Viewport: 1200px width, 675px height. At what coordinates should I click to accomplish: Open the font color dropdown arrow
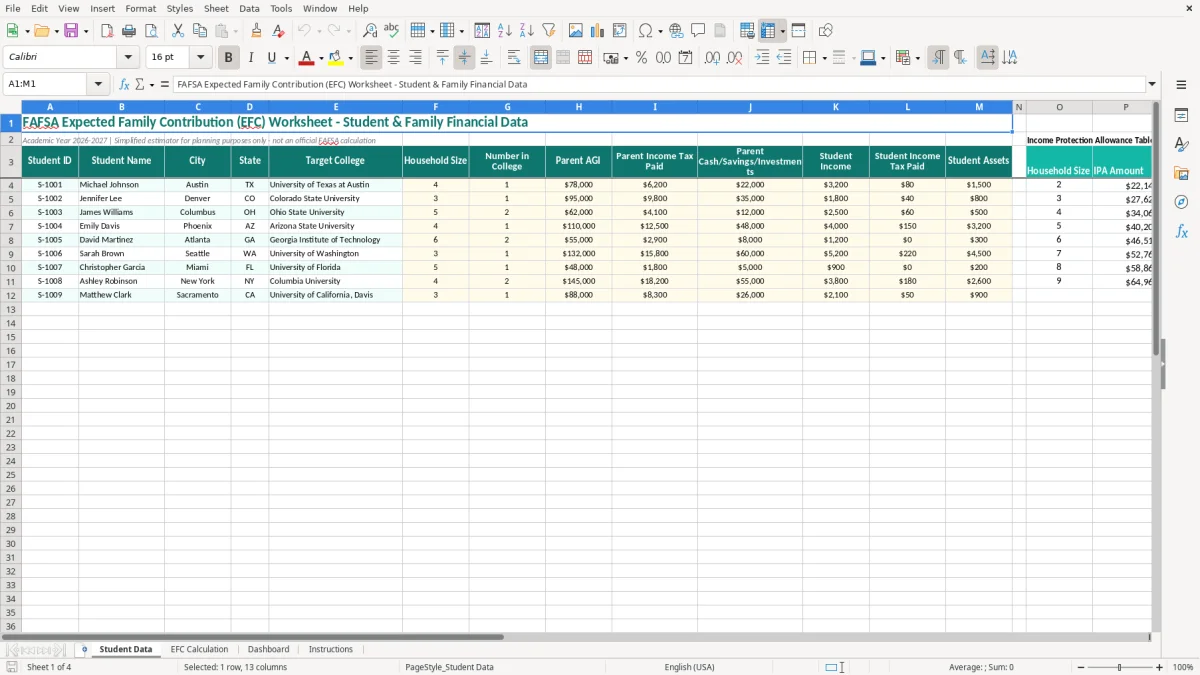point(321,58)
